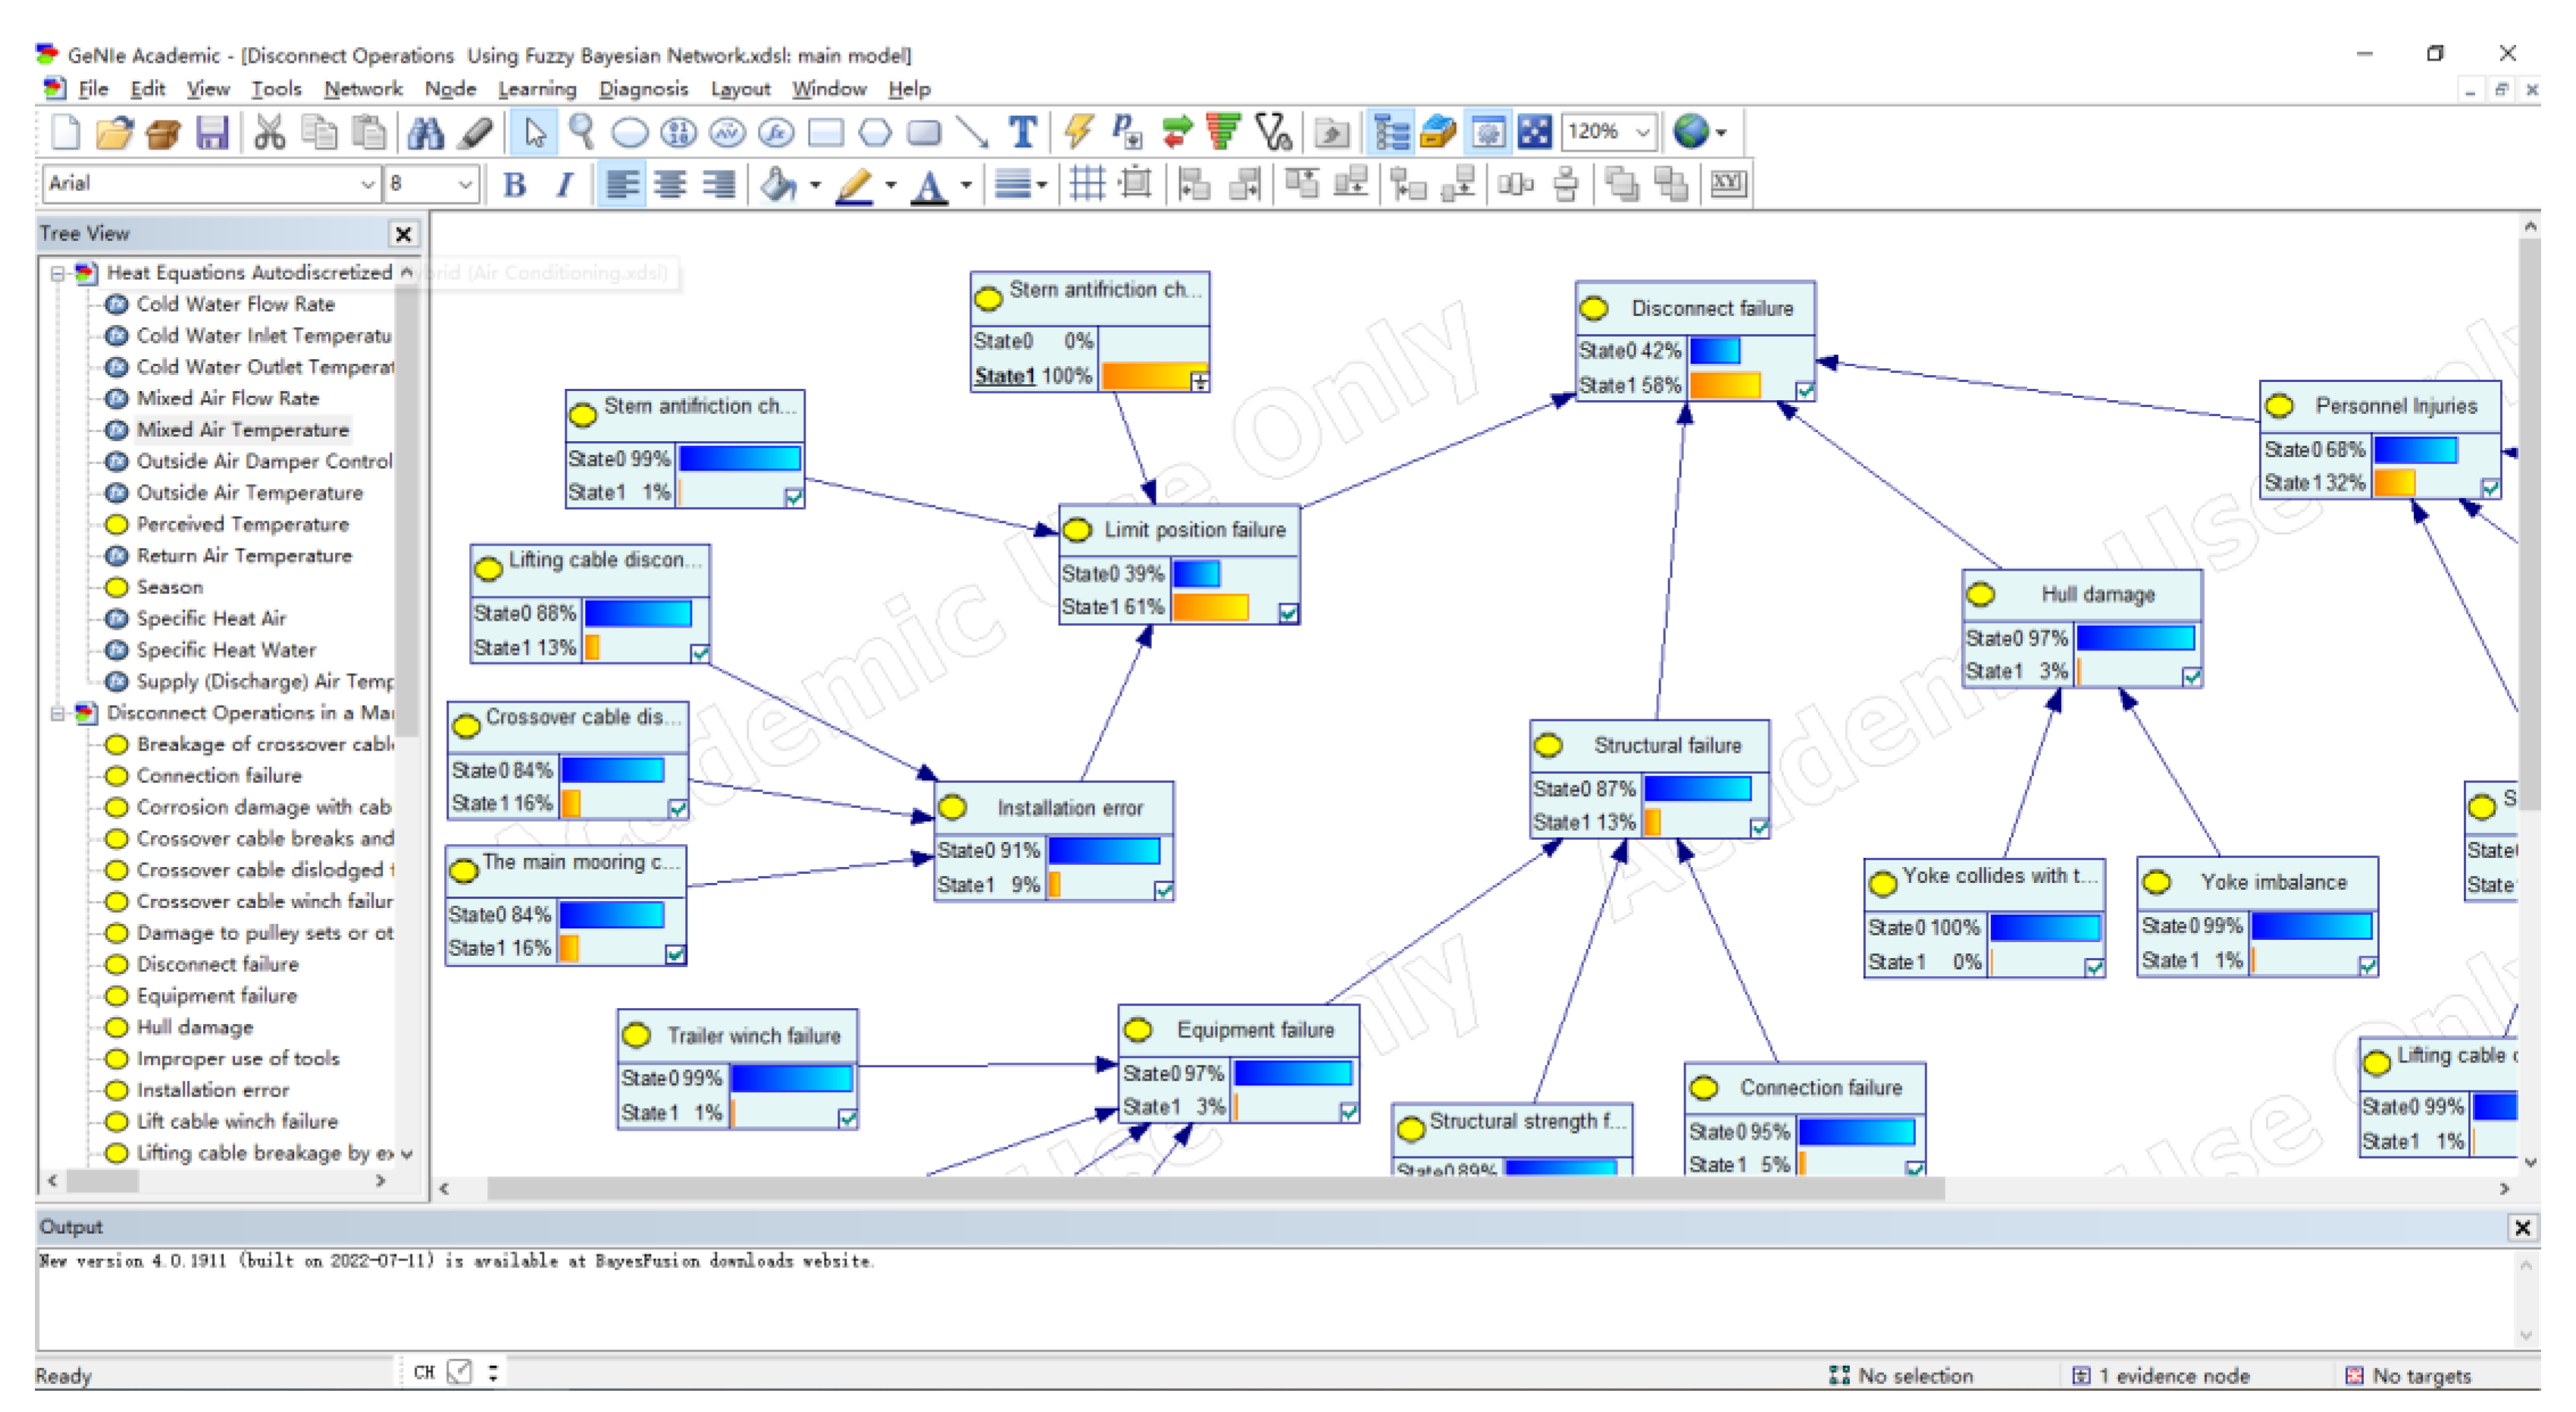2576x1412 pixels.
Task: Toggle checkbox on Hull damage node
Action: coord(2191,677)
